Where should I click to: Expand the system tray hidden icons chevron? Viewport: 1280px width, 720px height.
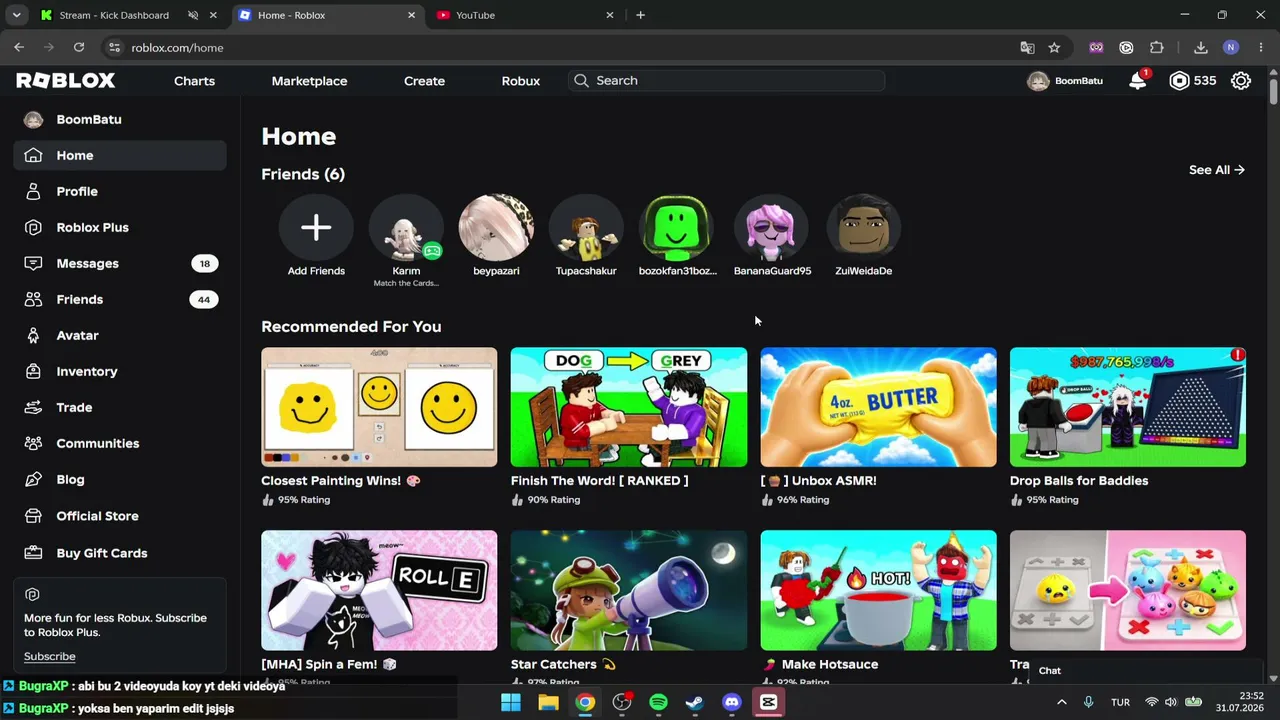(1062, 702)
